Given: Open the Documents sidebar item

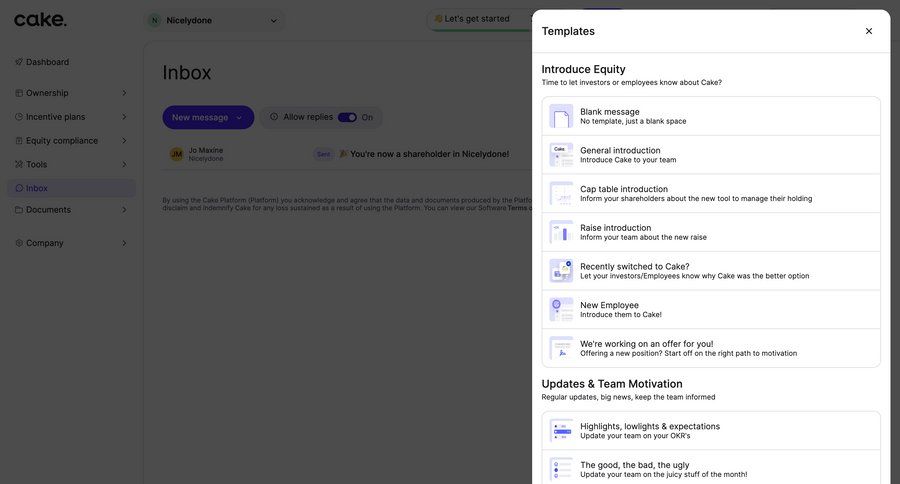Looking at the screenshot, I should click(x=48, y=210).
